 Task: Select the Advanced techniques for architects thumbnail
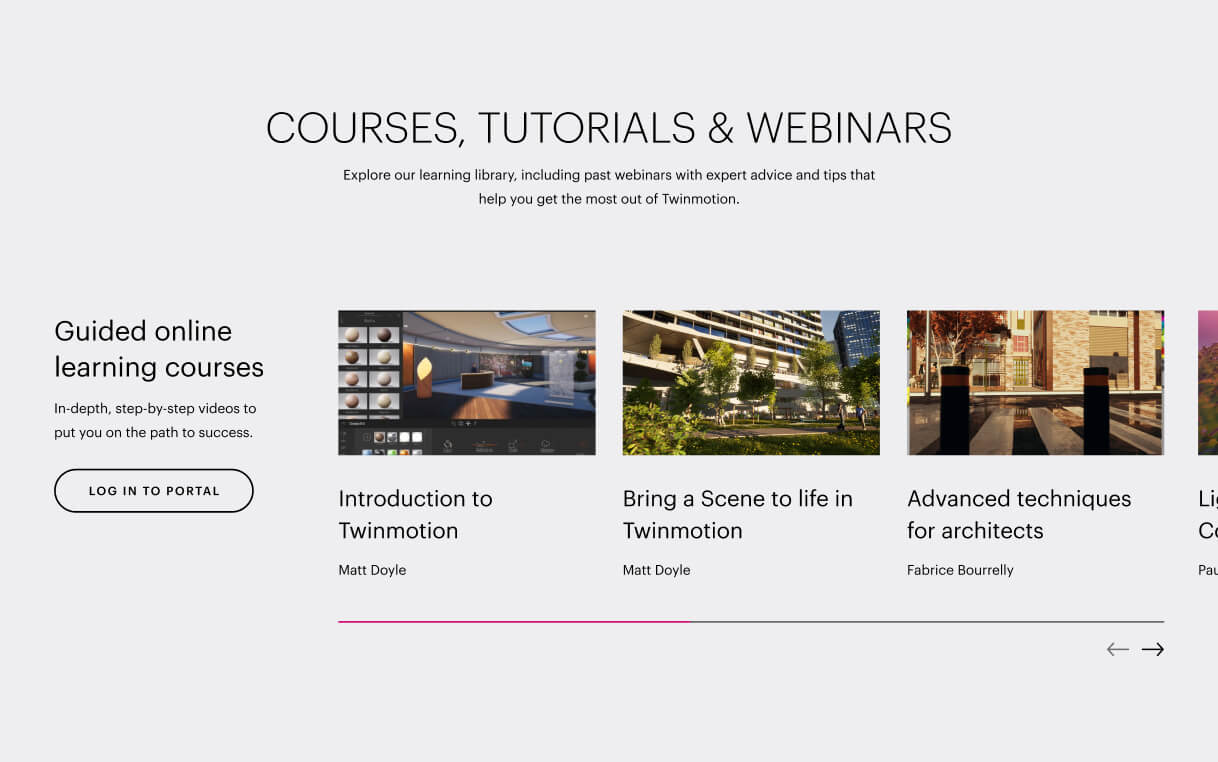coord(1034,382)
